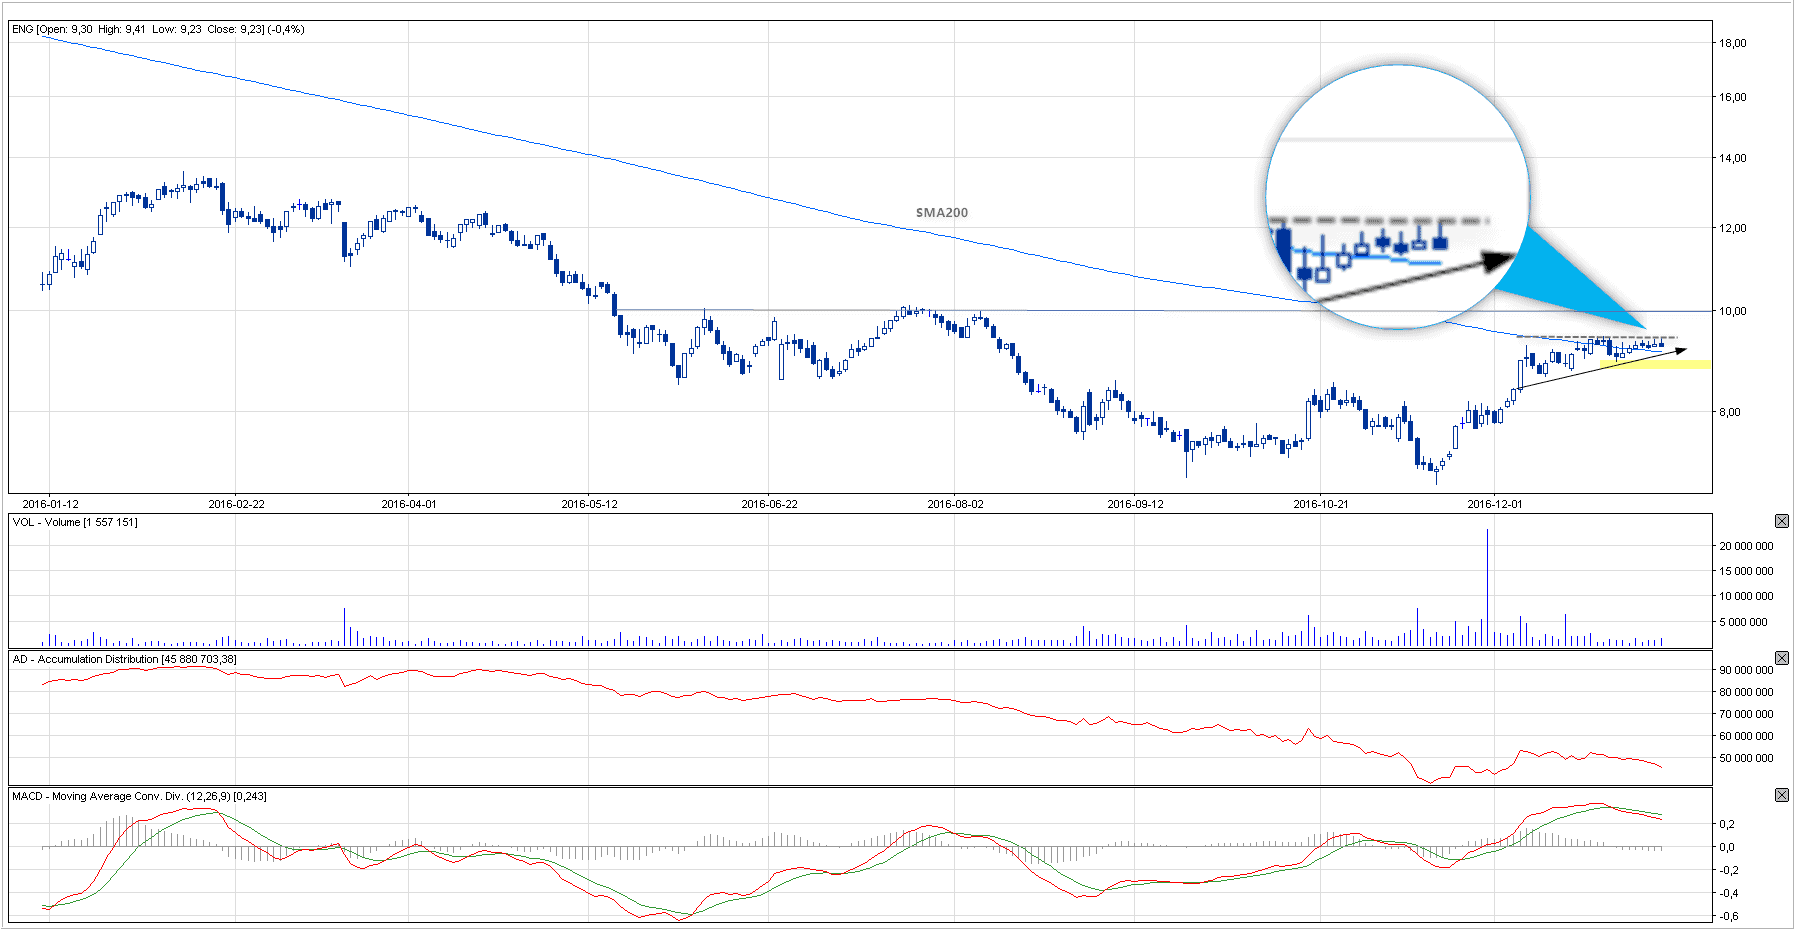The width and height of the screenshot is (1794, 929).
Task: Click the 18,00 price axis label
Action: (x=1732, y=43)
